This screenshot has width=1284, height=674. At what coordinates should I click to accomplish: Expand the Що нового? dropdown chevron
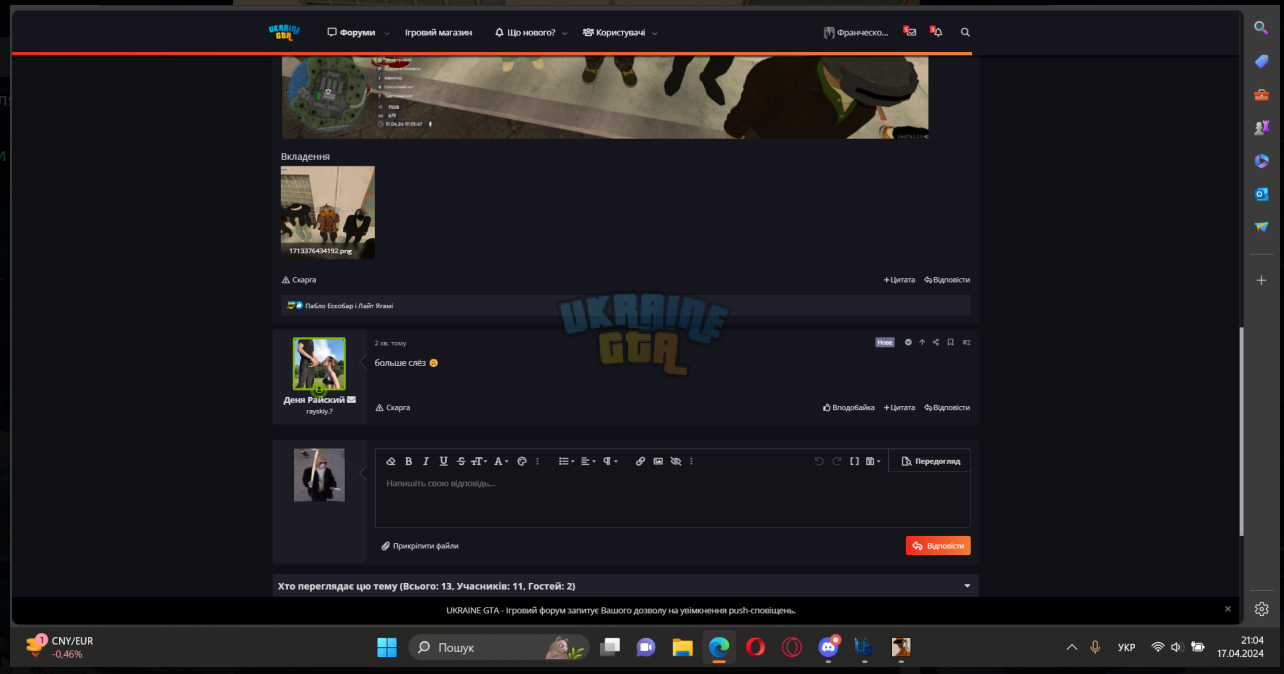[564, 33]
